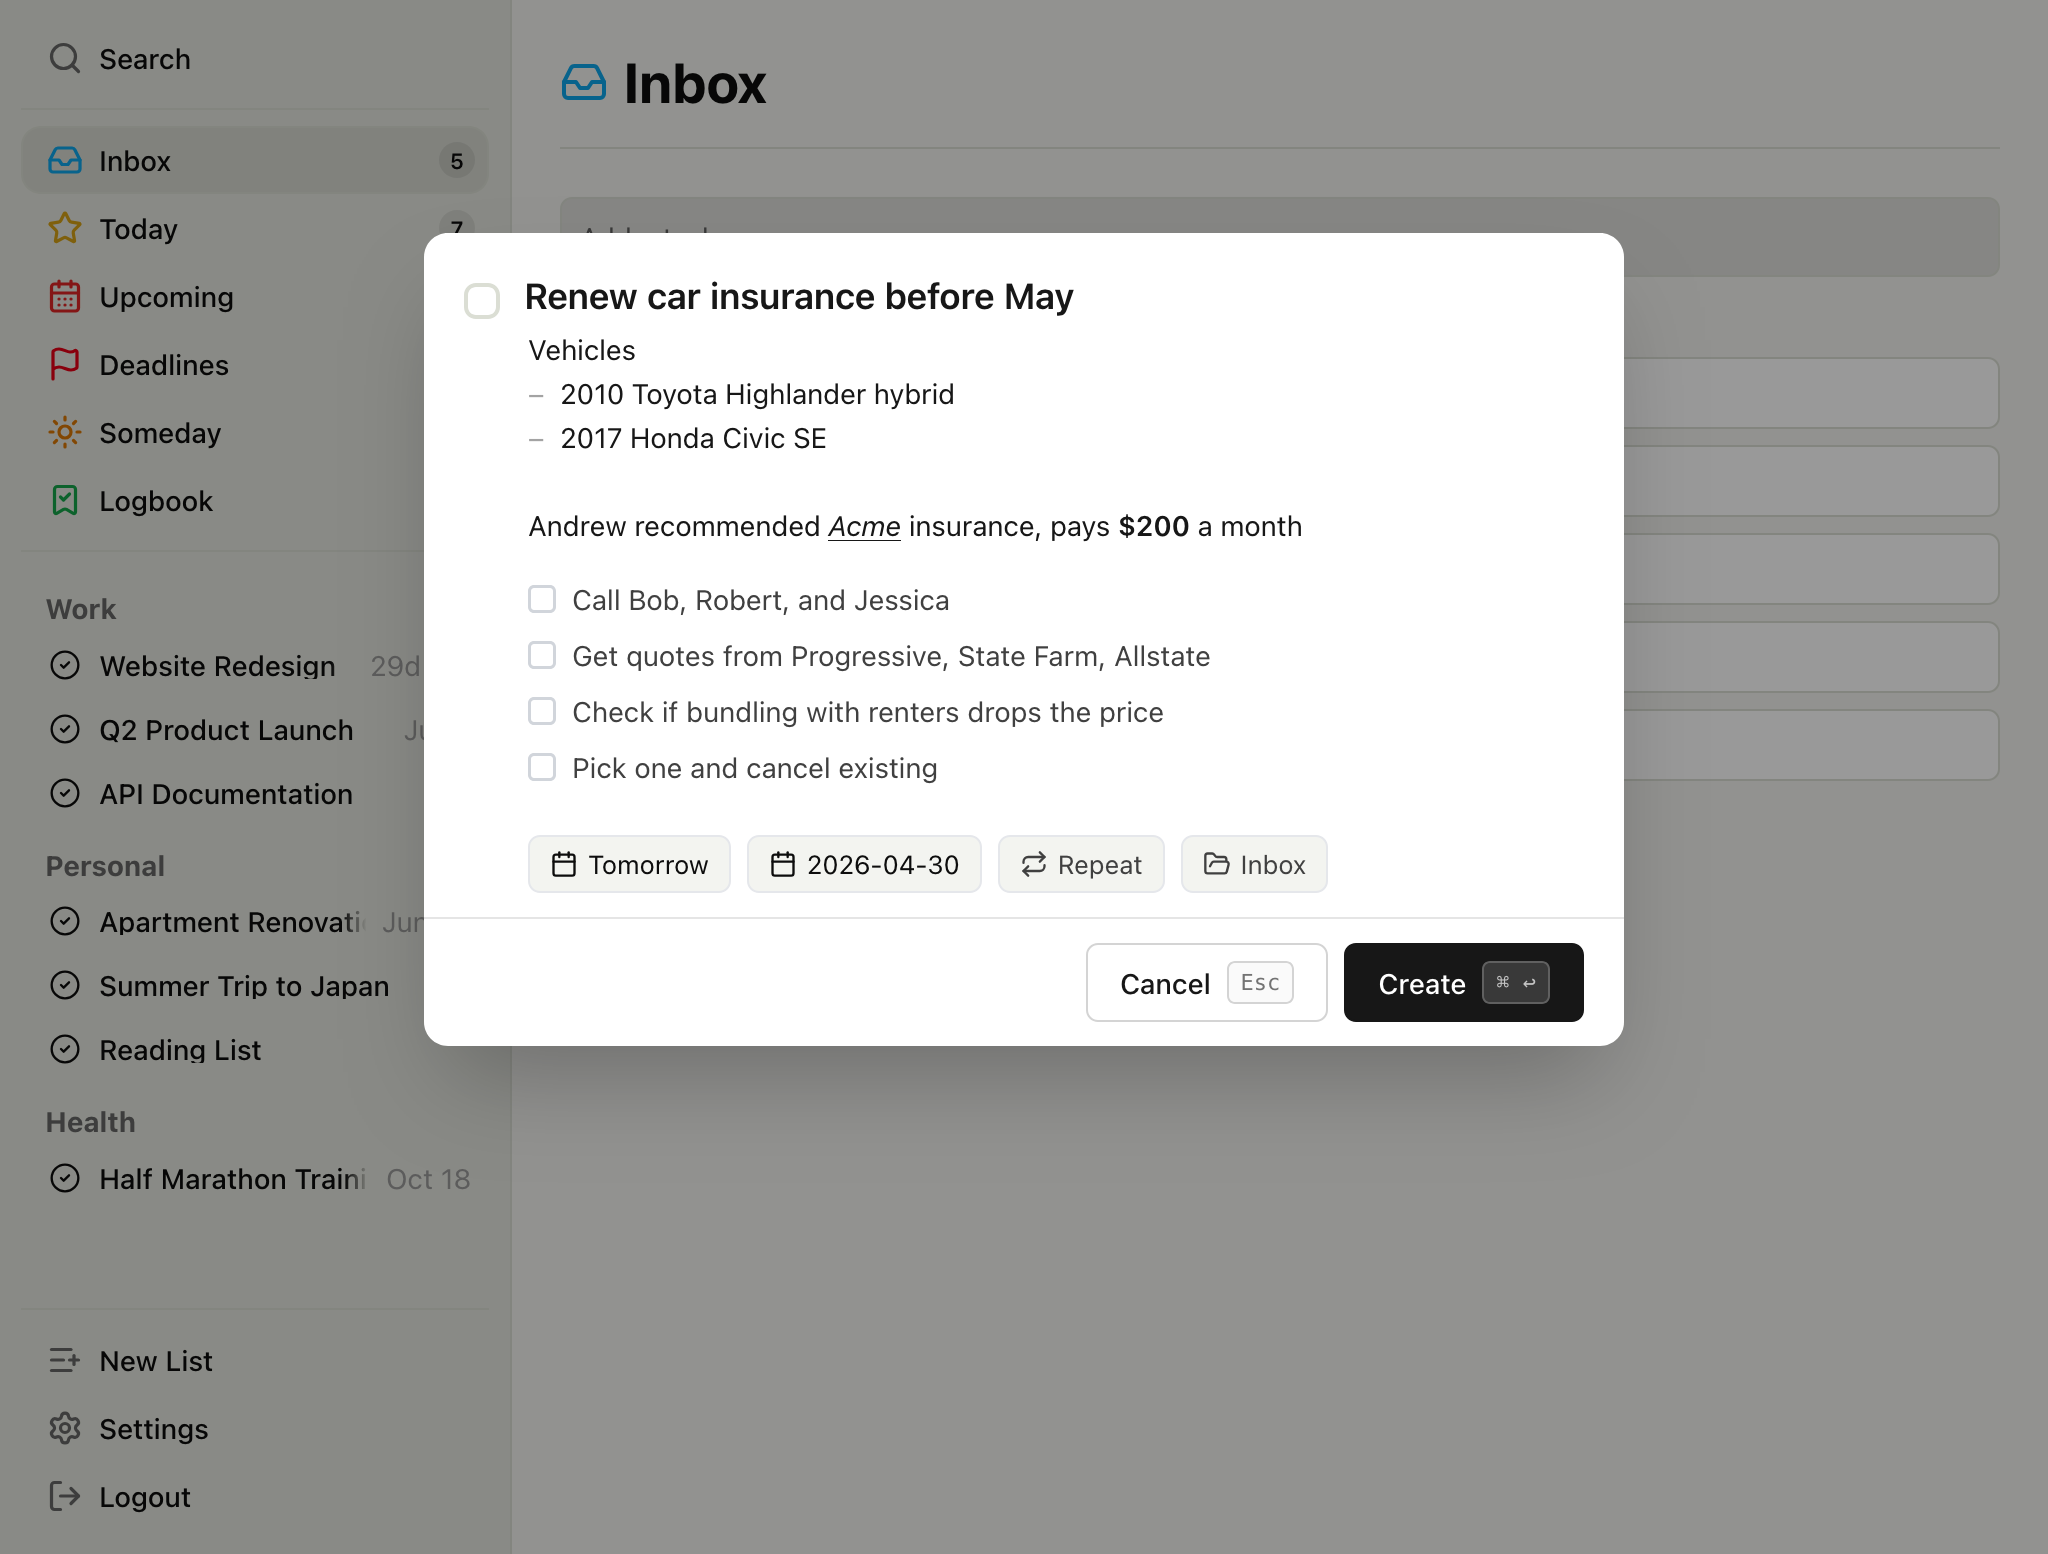Click the Summer Trip to Japan circle icon

(65, 986)
